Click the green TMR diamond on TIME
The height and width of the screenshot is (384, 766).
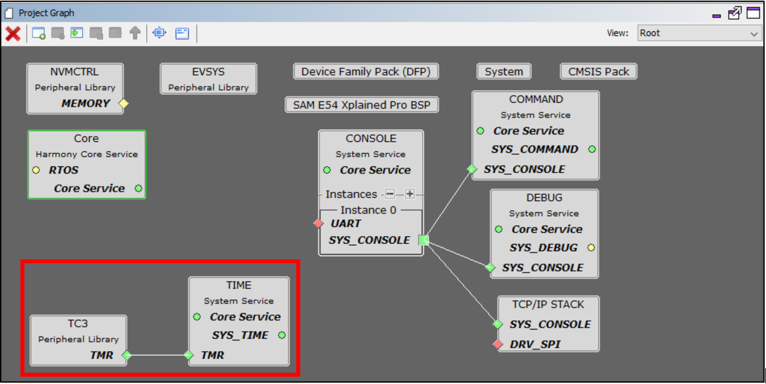[x=189, y=355]
